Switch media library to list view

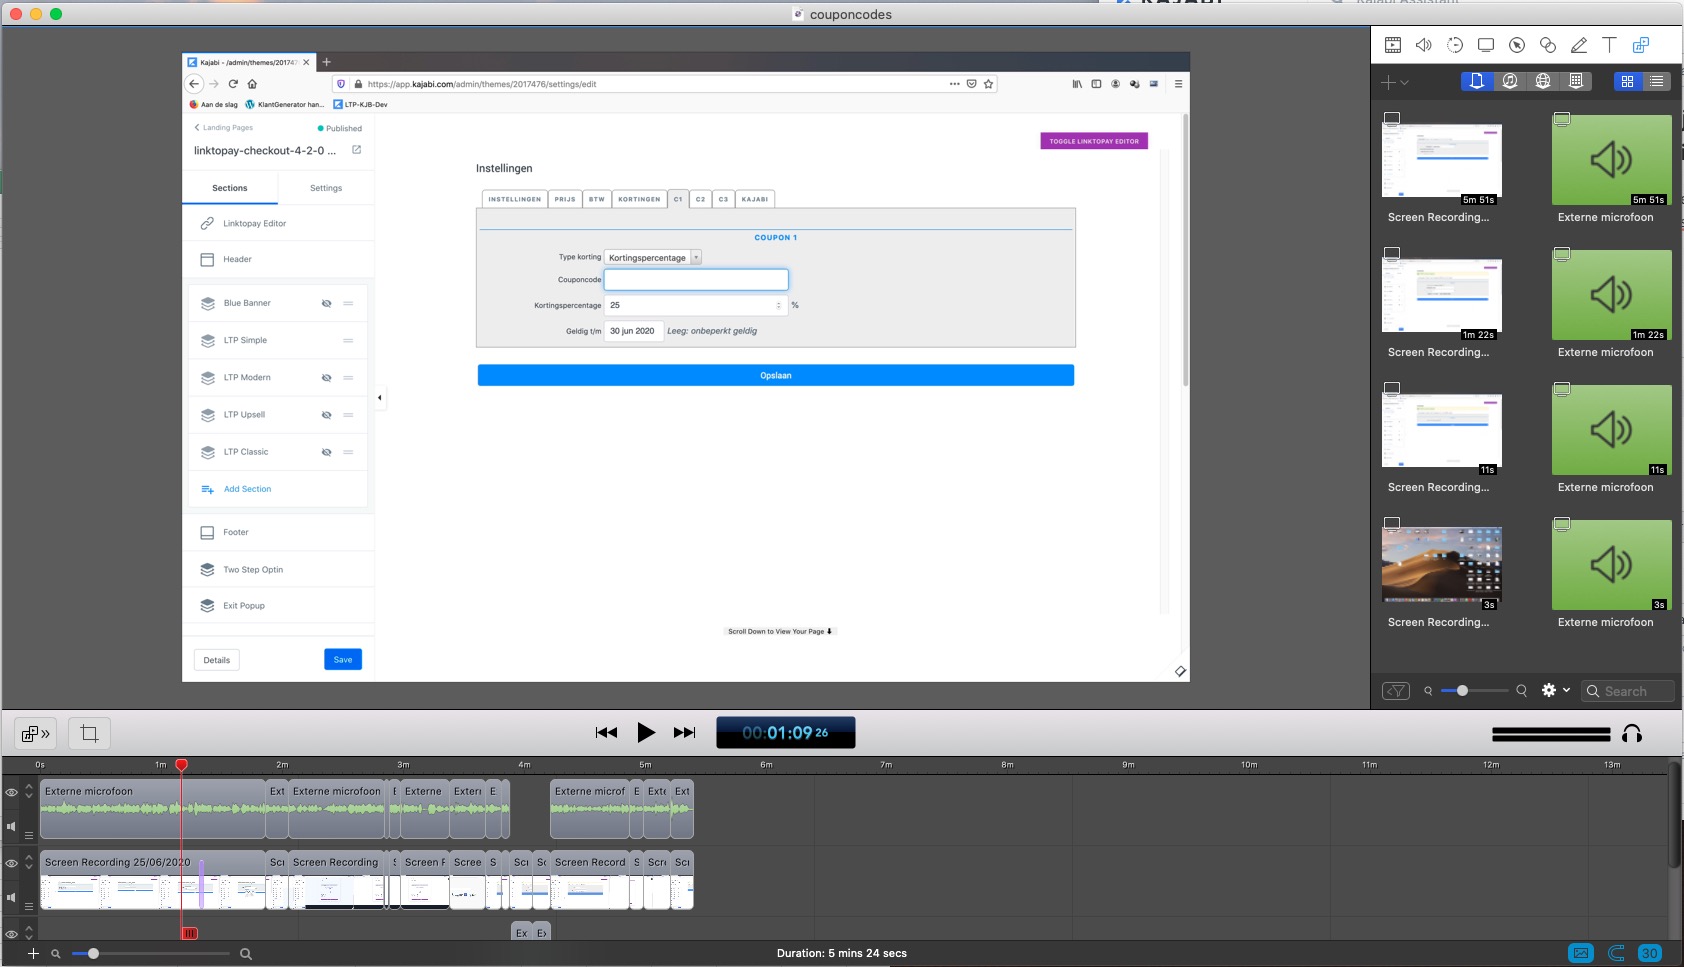1657,81
